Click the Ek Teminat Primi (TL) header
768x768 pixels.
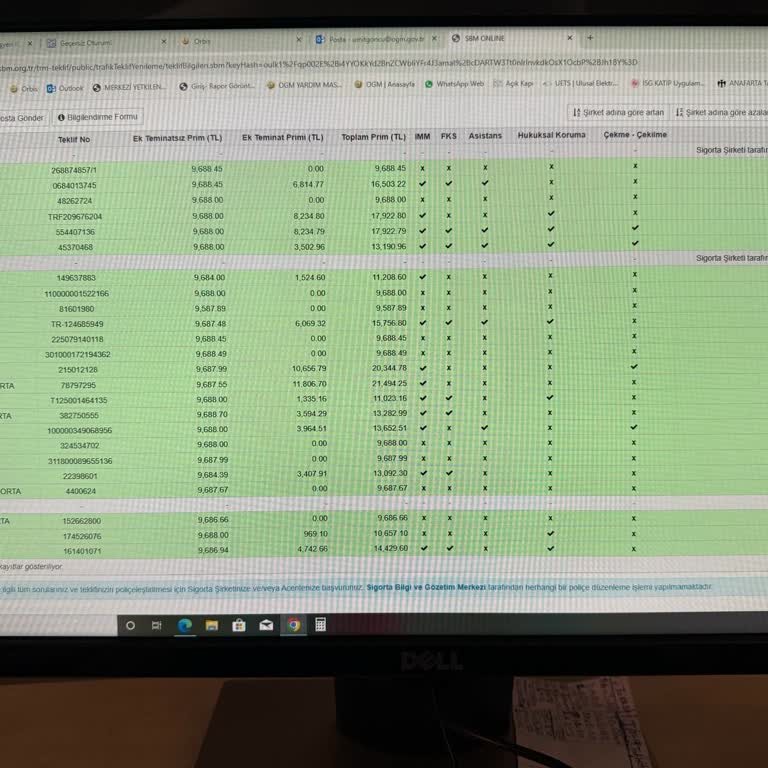tap(283, 138)
